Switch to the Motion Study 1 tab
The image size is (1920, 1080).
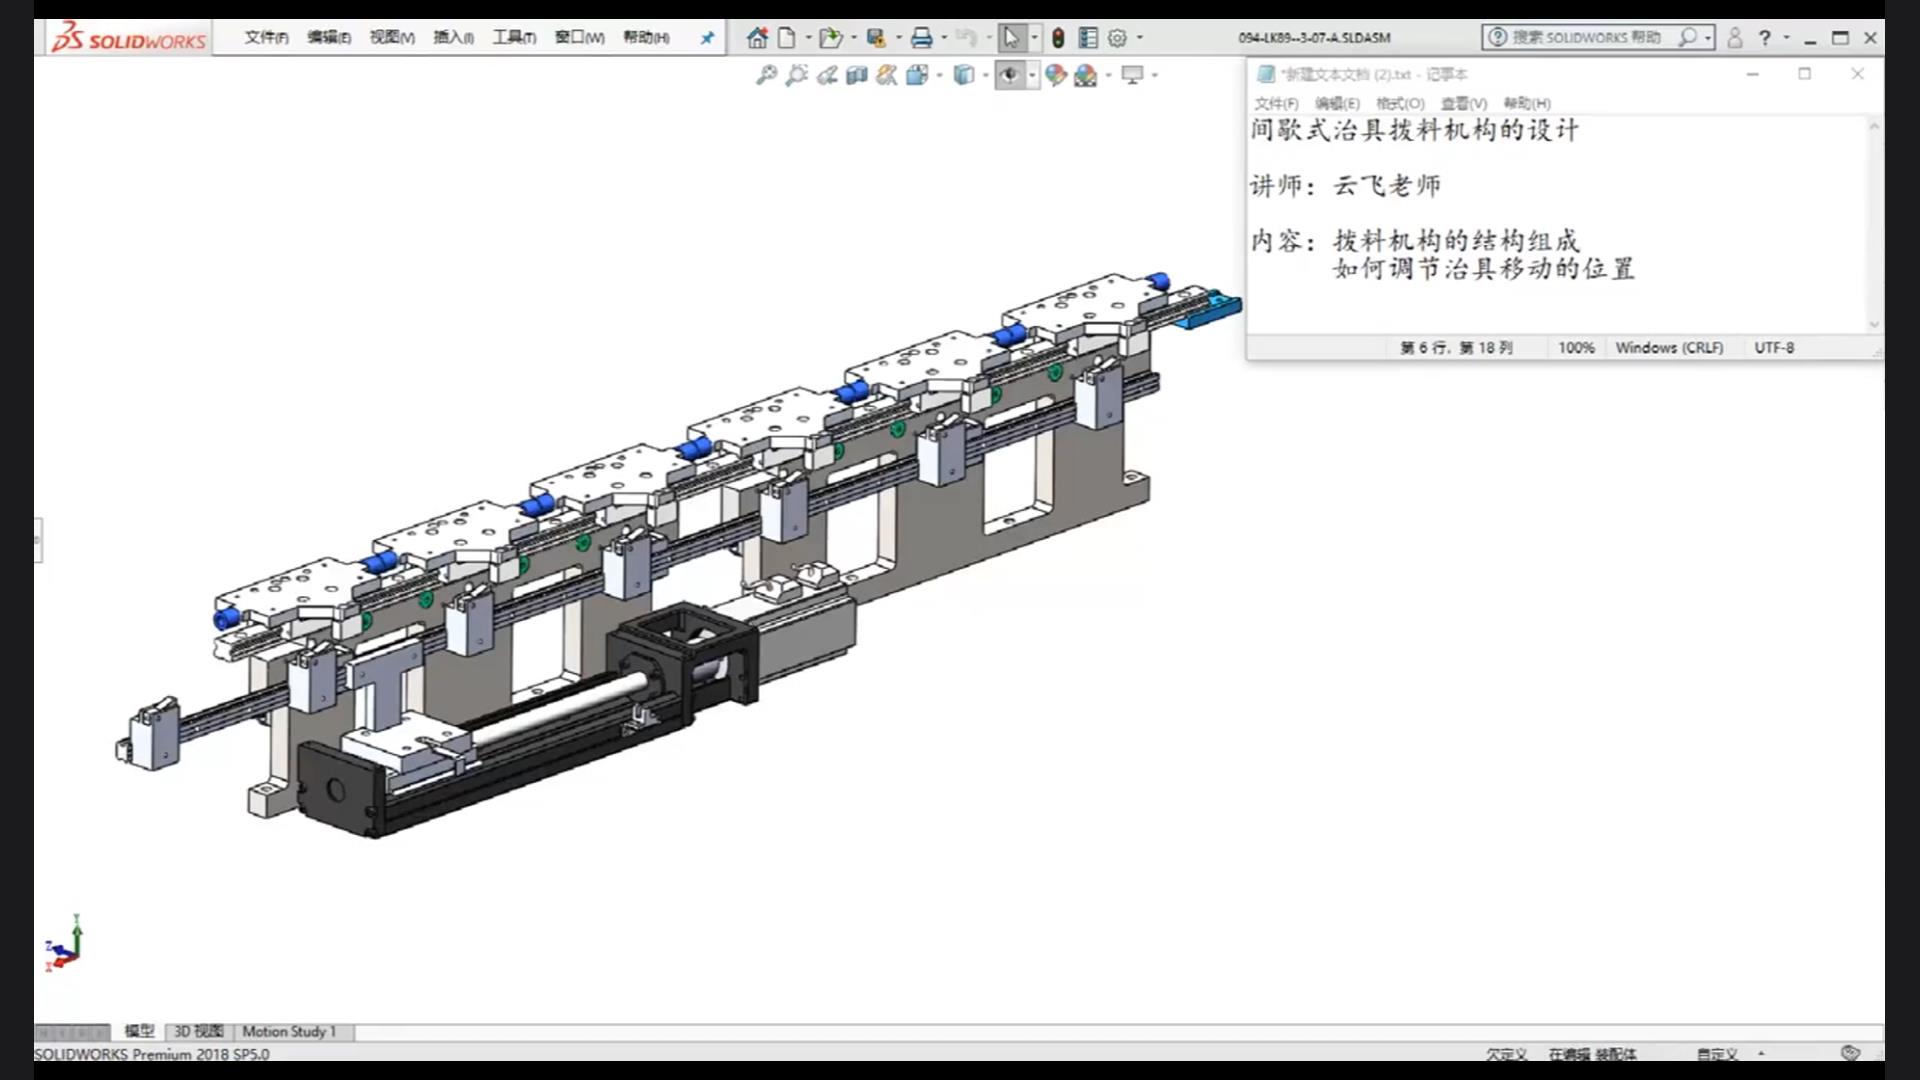pyautogui.click(x=290, y=1031)
